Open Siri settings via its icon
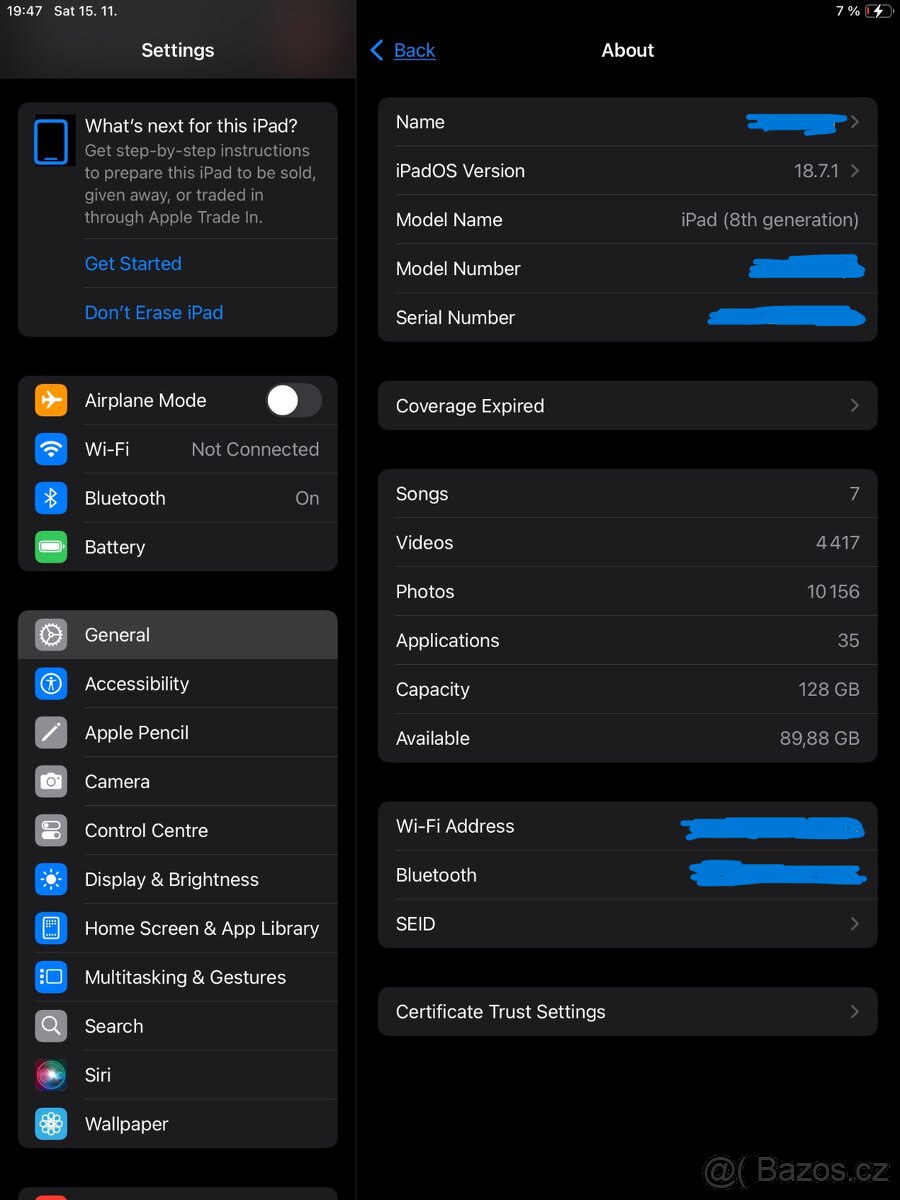Viewport: 900px width, 1200px height. coord(51,1075)
